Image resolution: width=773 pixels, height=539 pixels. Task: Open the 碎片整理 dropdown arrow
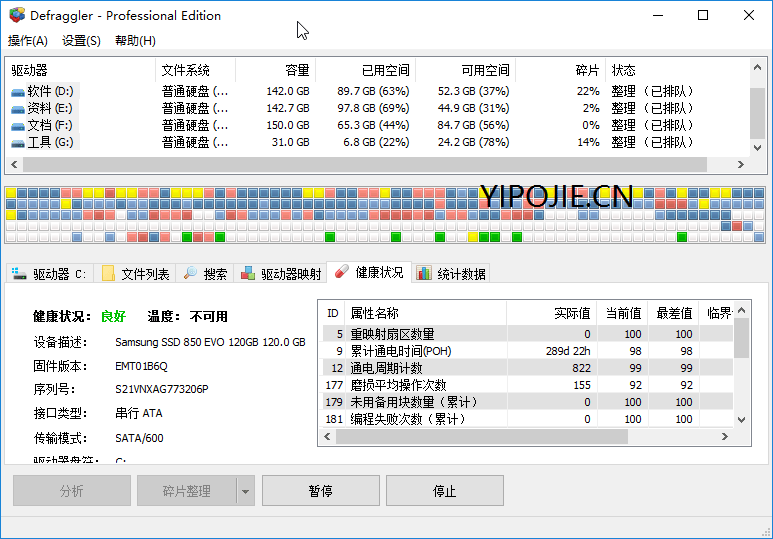pos(246,491)
